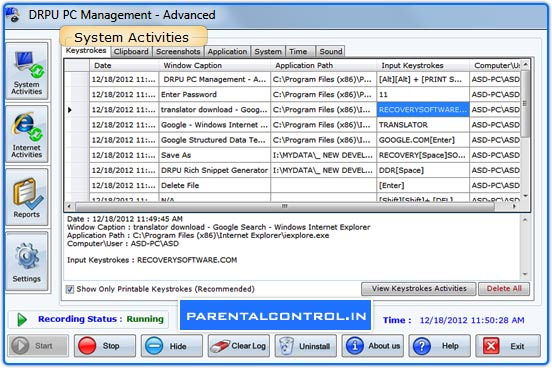Hide the application with Hide button
Image resolution: width=552 pixels, height=368 pixels.
click(x=172, y=346)
